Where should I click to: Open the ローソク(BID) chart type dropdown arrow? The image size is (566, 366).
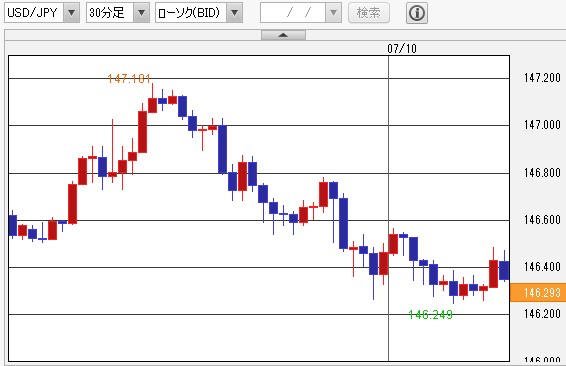click(x=235, y=13)
